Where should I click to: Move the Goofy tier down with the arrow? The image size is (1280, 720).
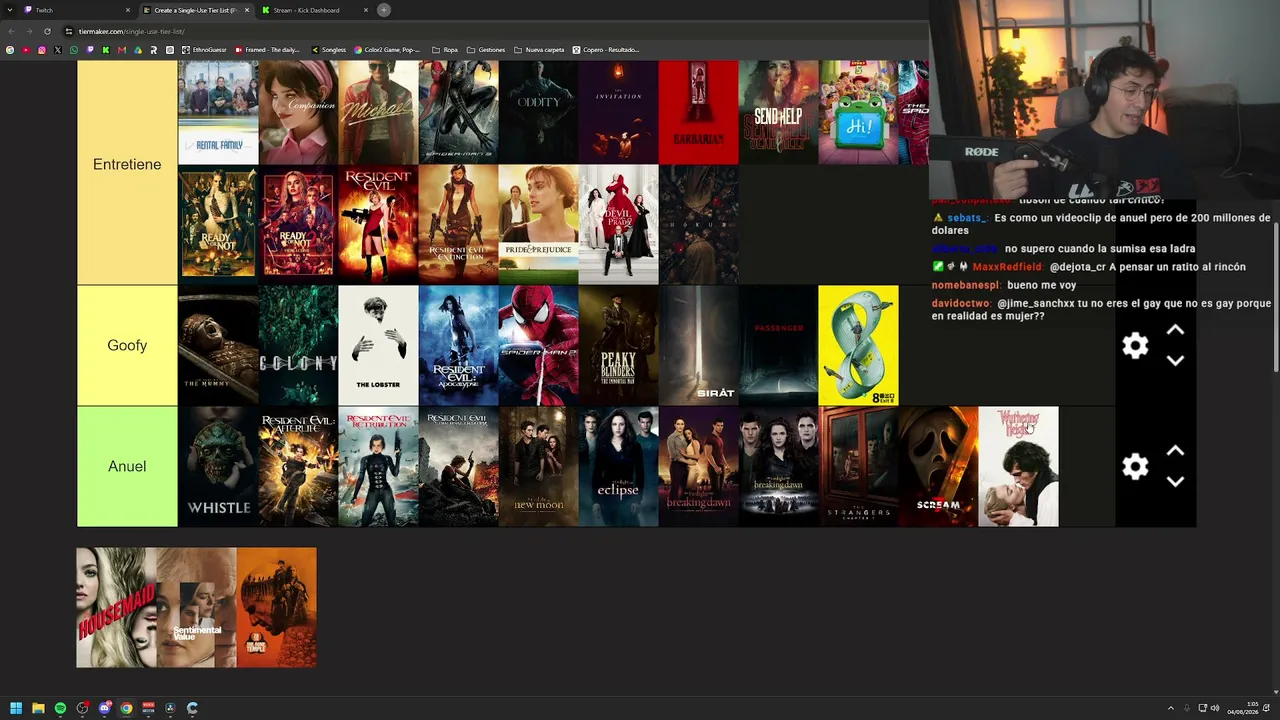pyautogui.click(x=1175, y=360)
